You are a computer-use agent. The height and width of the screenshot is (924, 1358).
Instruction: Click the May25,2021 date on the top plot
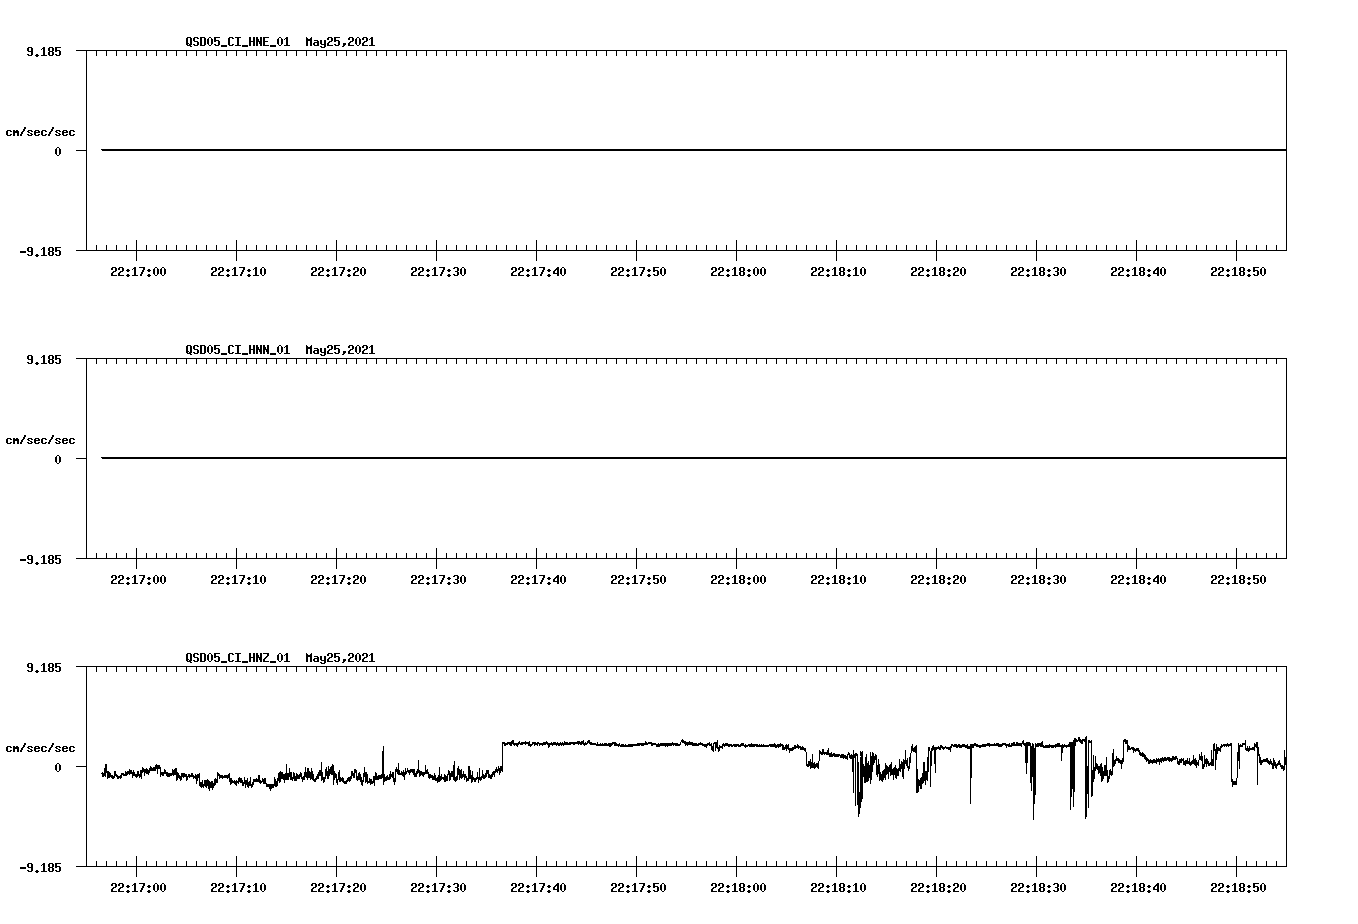(x=339, y=43)
